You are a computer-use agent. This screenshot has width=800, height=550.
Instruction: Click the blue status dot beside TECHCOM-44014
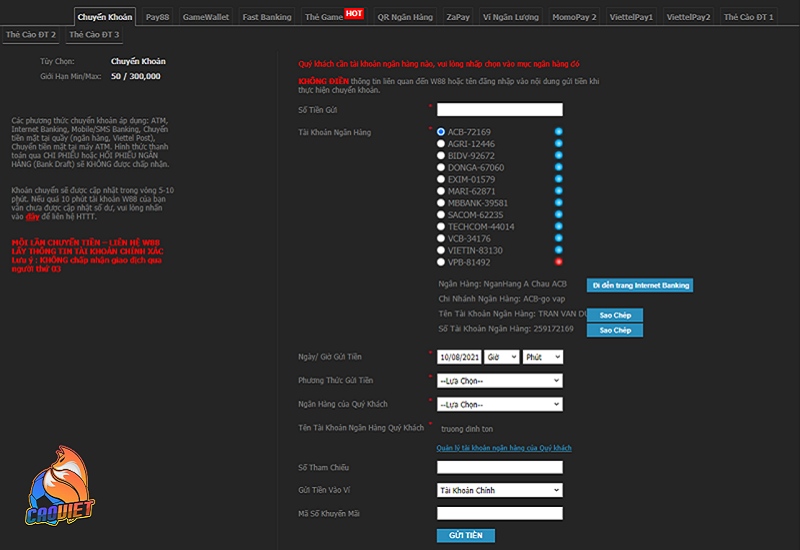[x=559, y=226]
